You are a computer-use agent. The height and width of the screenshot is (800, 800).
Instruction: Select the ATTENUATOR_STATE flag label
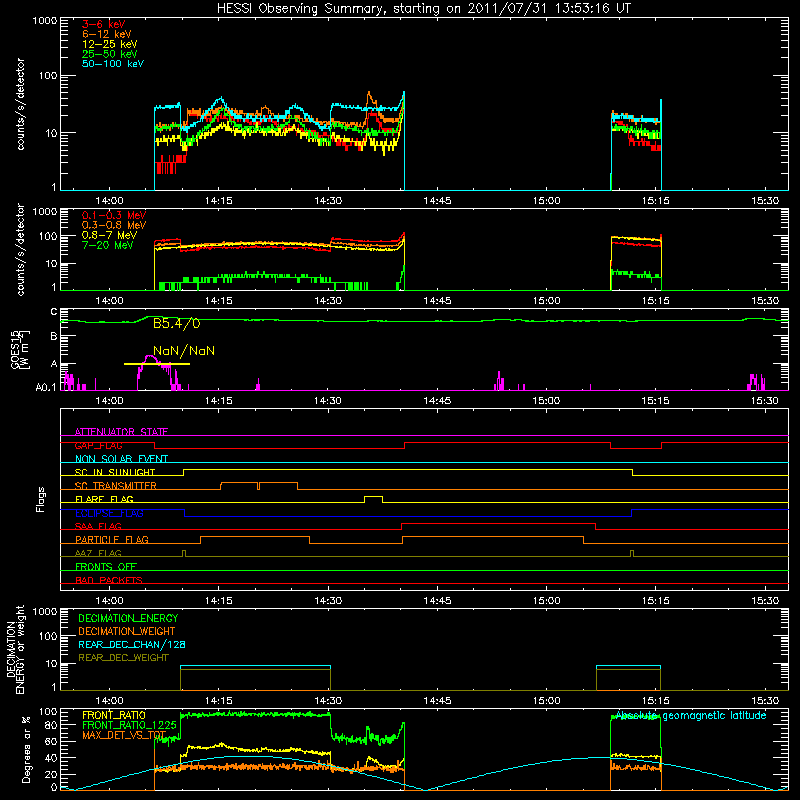121,432
